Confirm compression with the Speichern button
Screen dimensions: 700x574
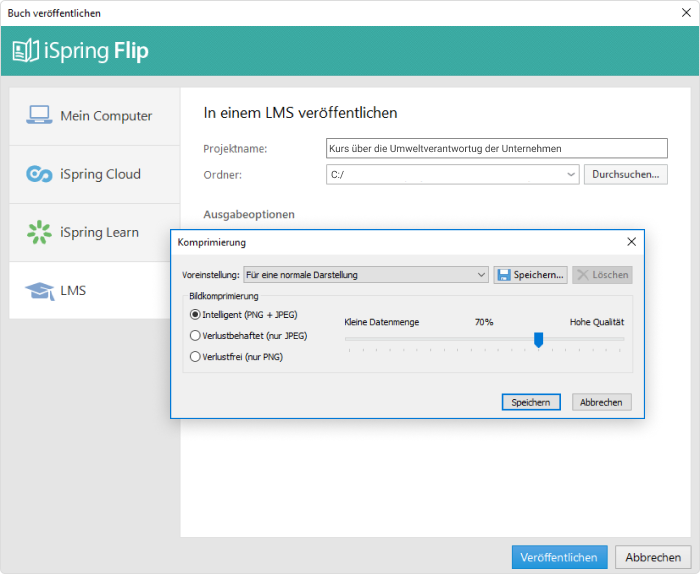[531, 402]
